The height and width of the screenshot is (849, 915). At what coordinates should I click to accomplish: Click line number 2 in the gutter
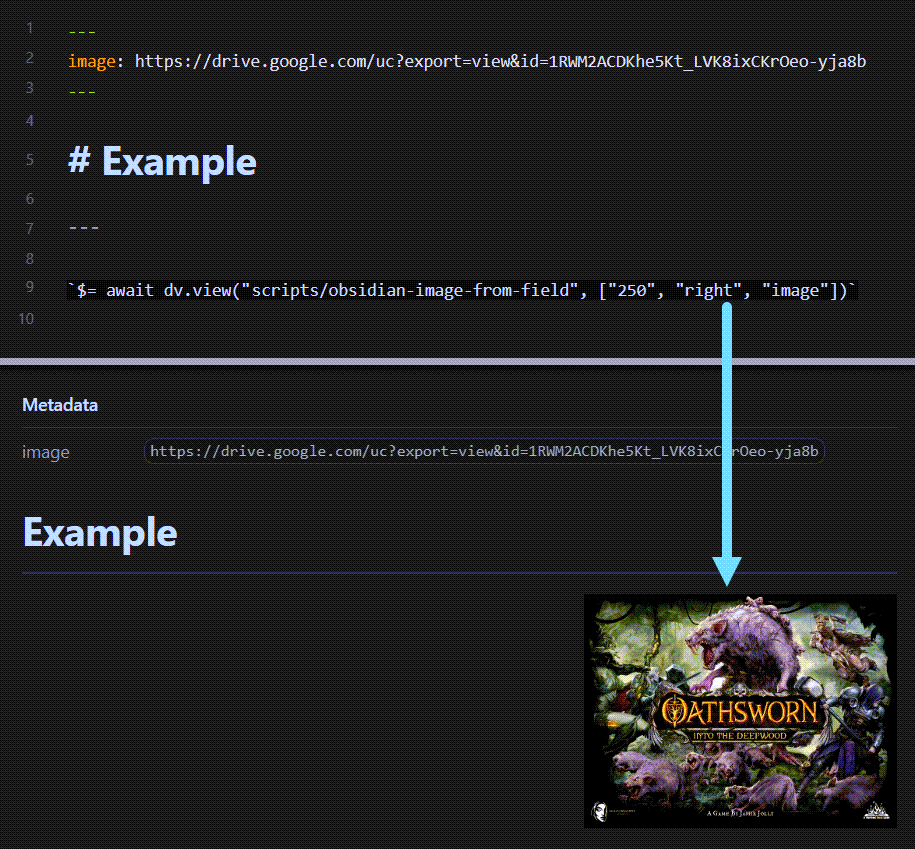coord(30,58)
